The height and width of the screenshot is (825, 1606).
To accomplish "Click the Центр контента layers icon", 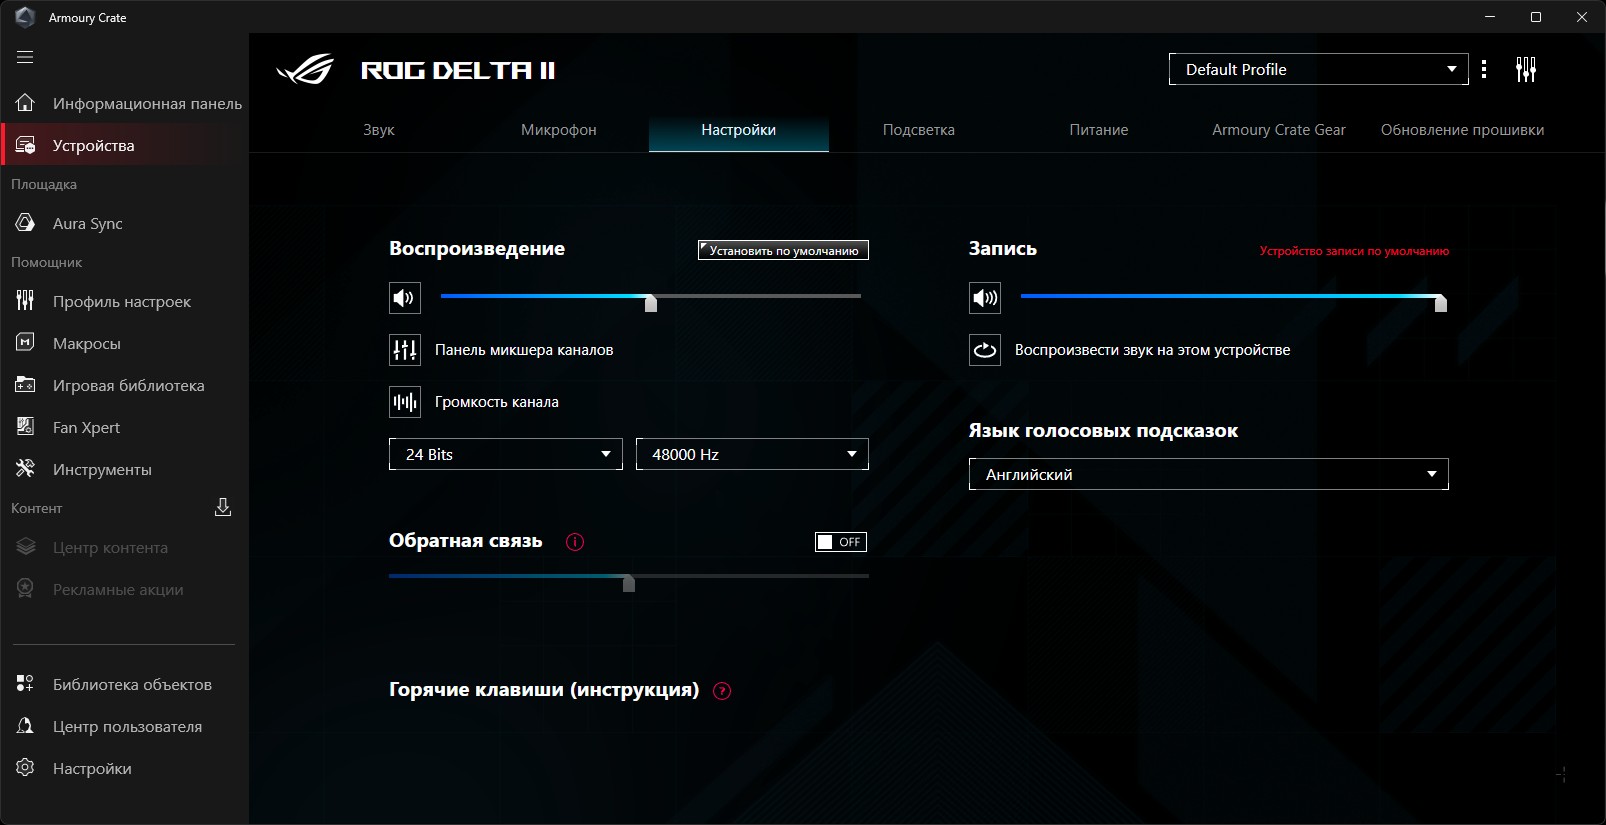I will (25, 547).
